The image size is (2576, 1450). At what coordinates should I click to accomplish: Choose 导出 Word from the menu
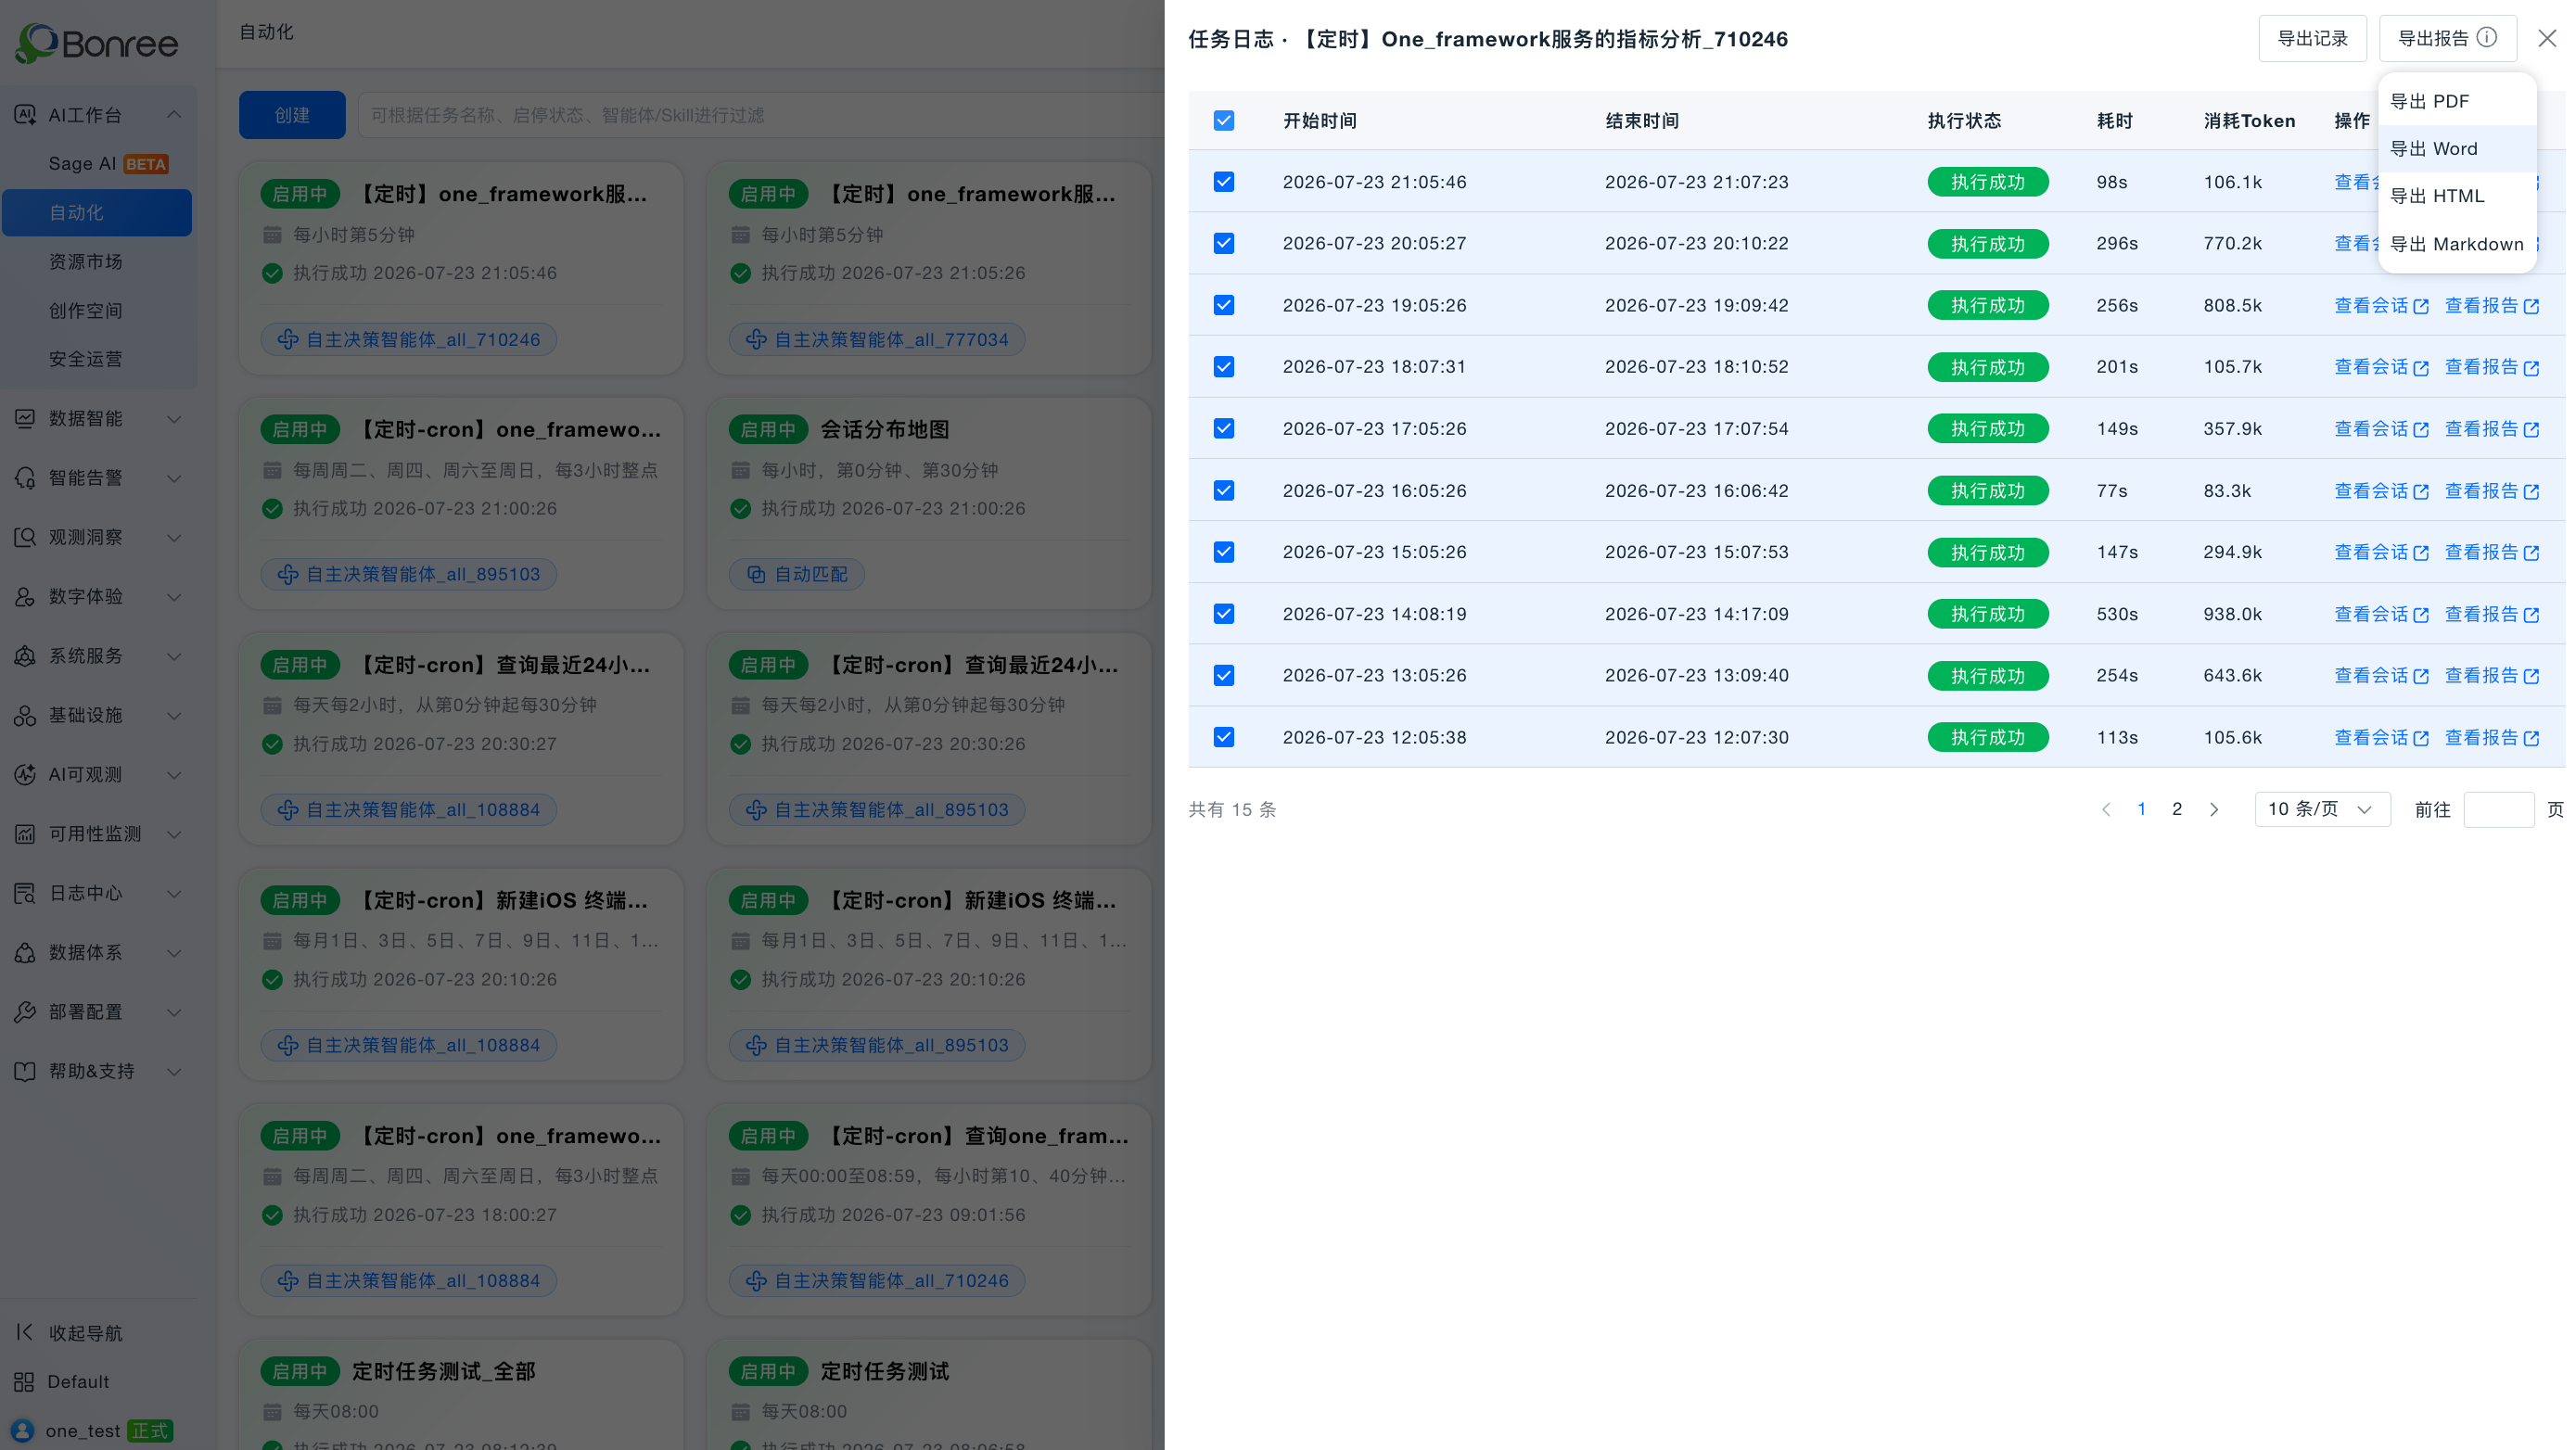(x=2457, y=149)
